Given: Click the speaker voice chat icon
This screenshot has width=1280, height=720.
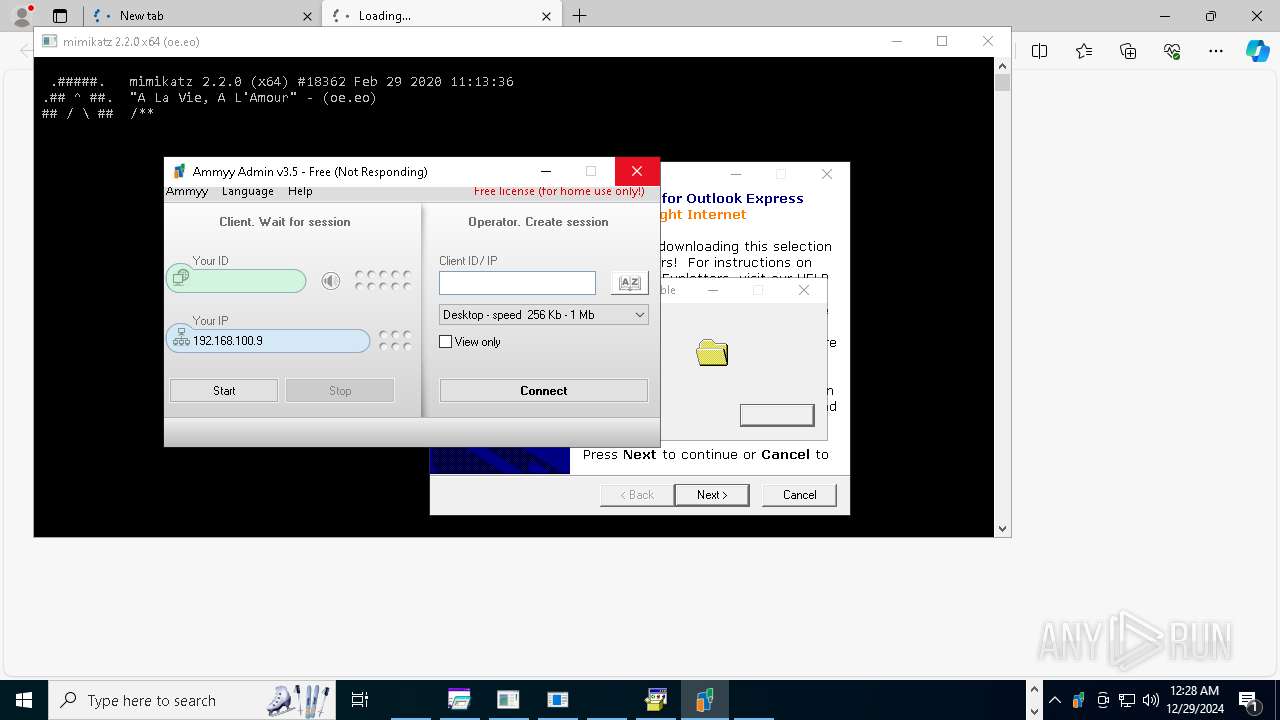Looking at the screenshot, I should tap(331, 281).
